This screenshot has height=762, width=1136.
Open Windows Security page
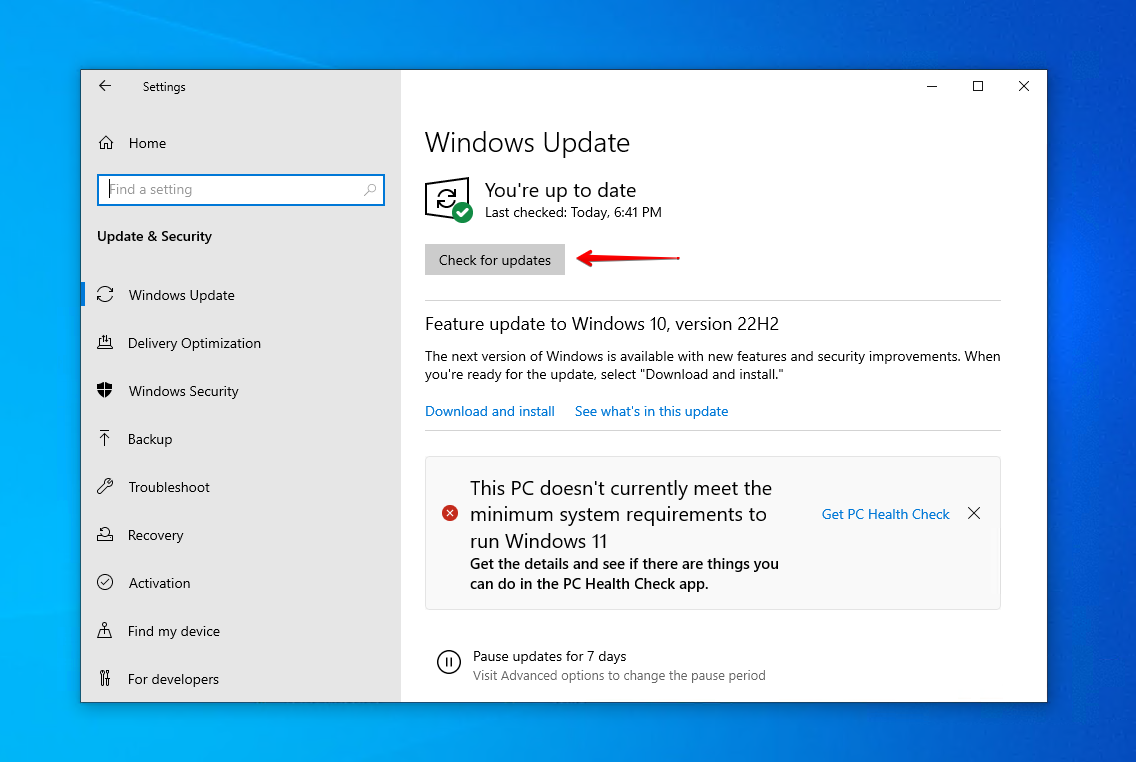[x=241, y=391]
